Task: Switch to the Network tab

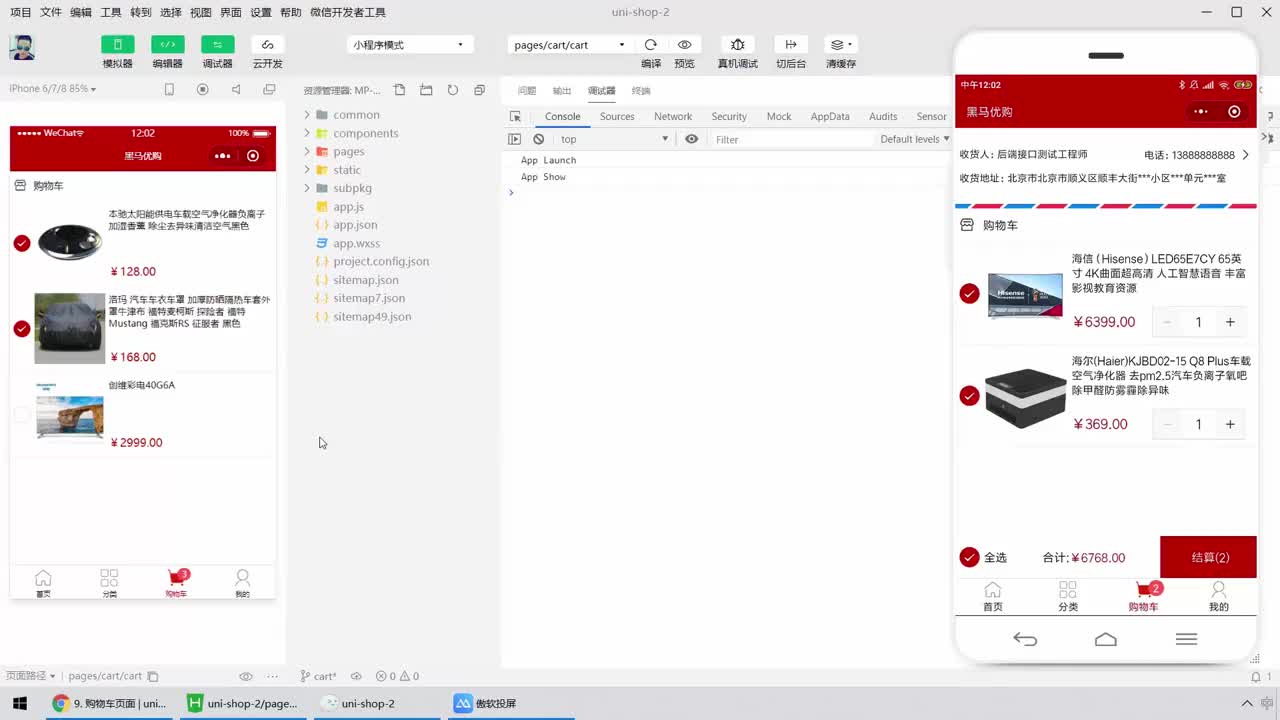Action: [x=673, y=116]
